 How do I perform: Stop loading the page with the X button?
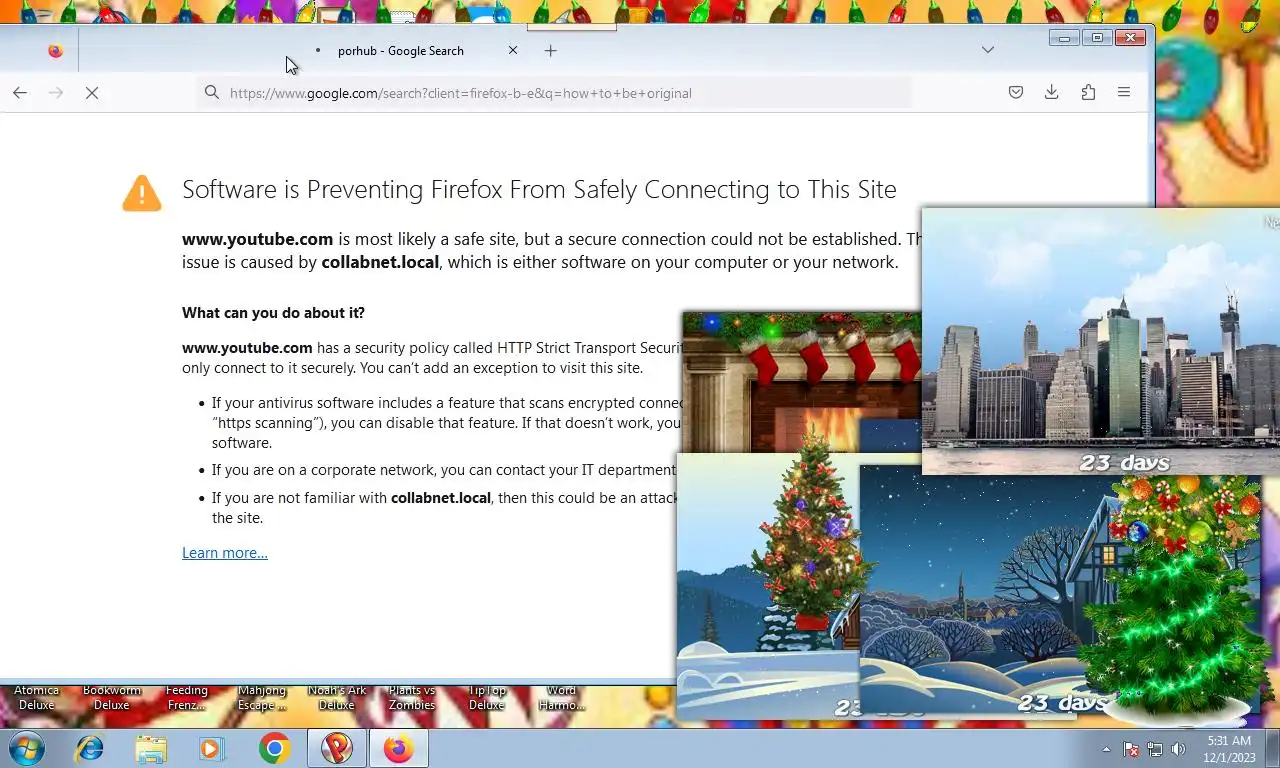[92, 93]
